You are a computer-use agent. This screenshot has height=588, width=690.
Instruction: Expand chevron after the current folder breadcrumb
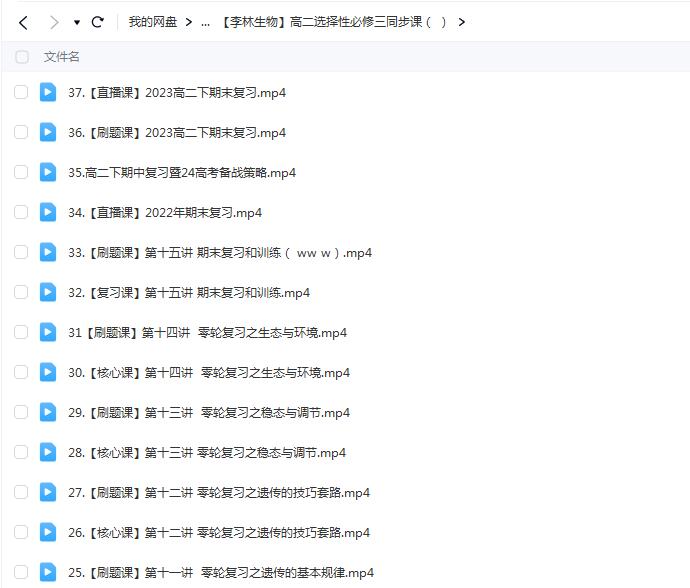(461, 22)
